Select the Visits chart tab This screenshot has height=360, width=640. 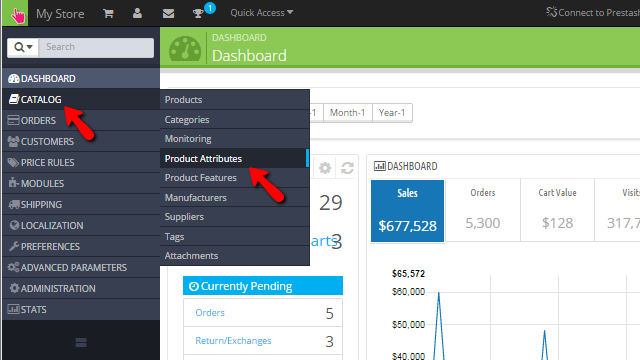click(x=618, y=210)
